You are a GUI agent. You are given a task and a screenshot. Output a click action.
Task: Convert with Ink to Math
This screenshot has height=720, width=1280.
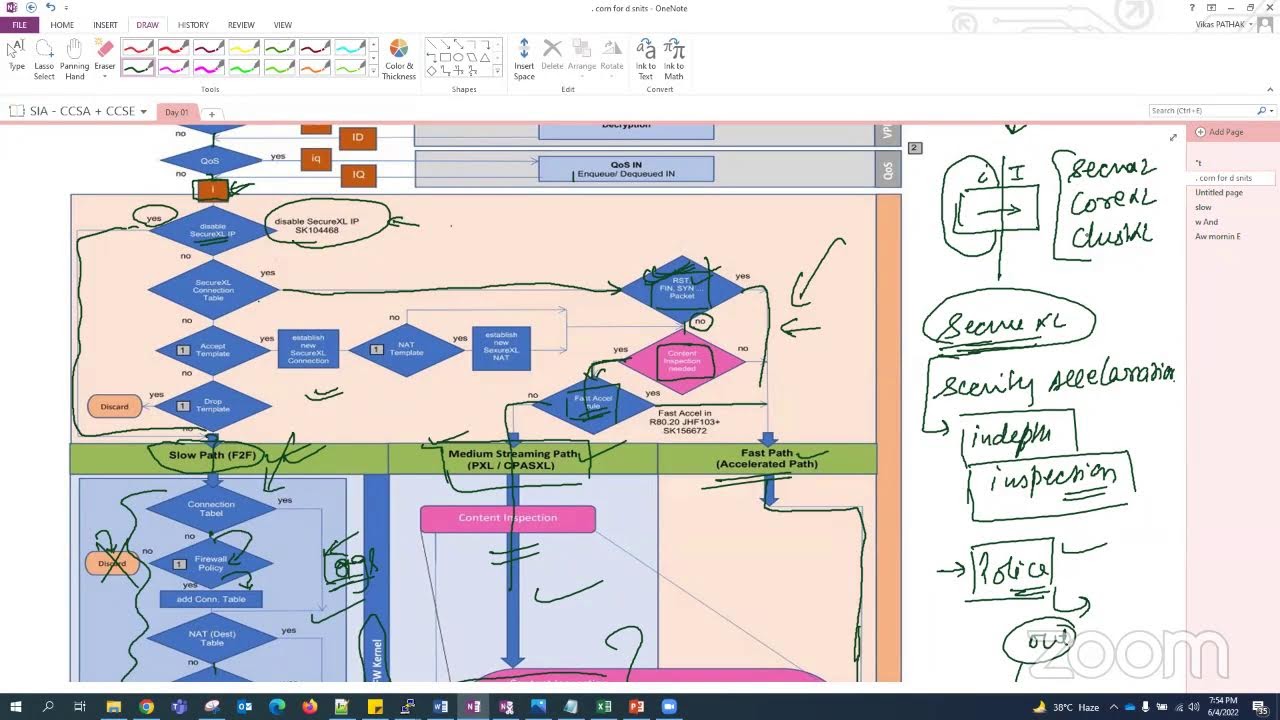coord(674,59)
